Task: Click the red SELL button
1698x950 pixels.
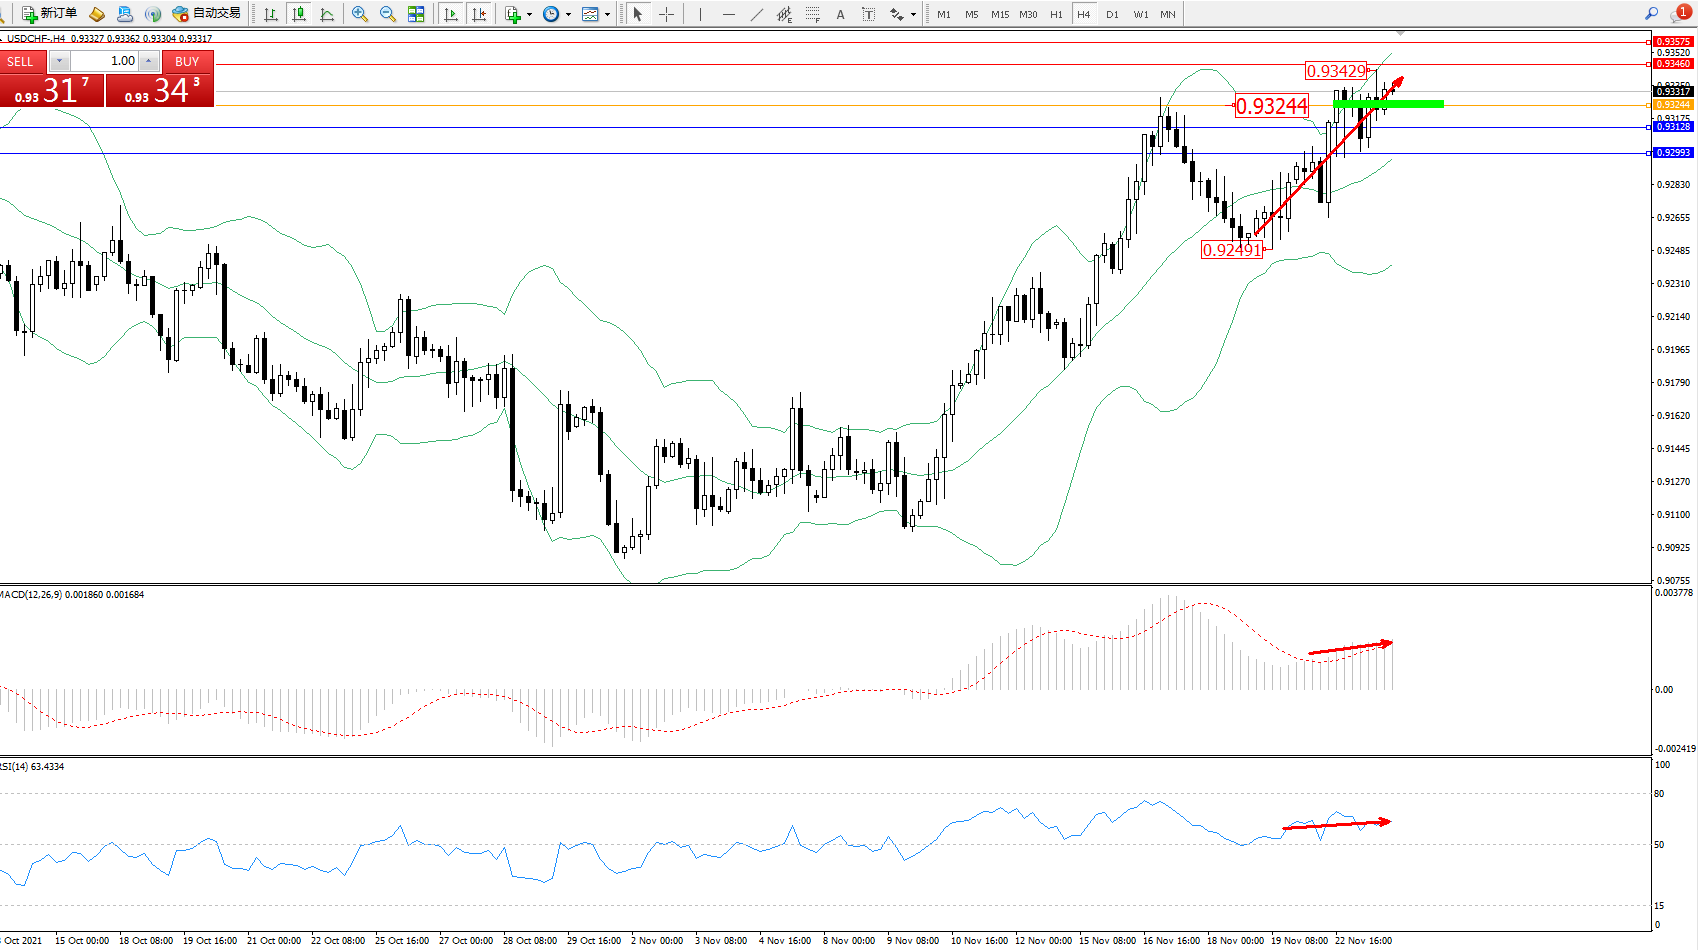Action: coord(21,61)
